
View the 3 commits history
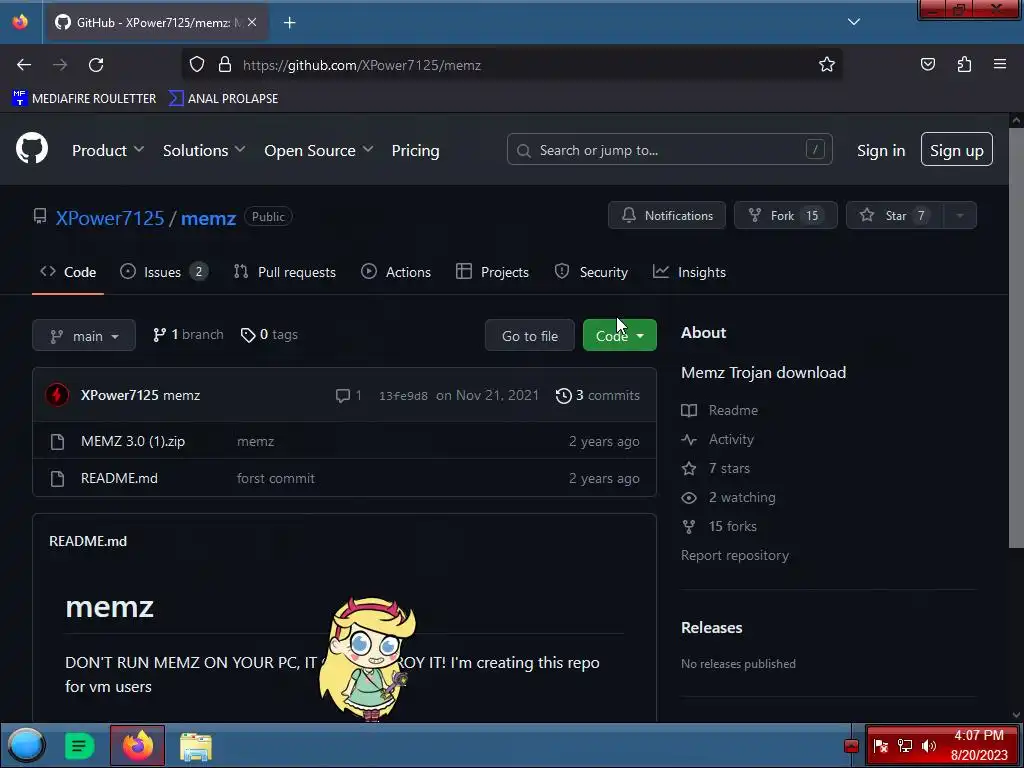(598, 396)
